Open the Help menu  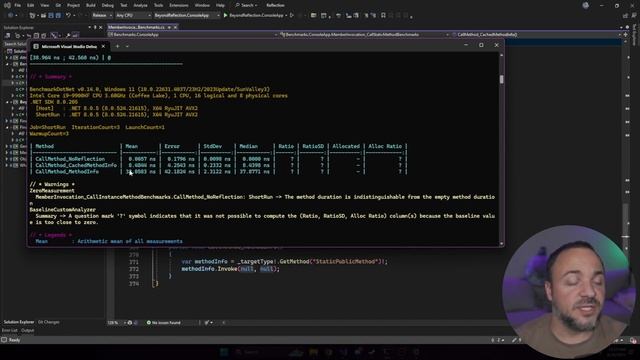220,5
